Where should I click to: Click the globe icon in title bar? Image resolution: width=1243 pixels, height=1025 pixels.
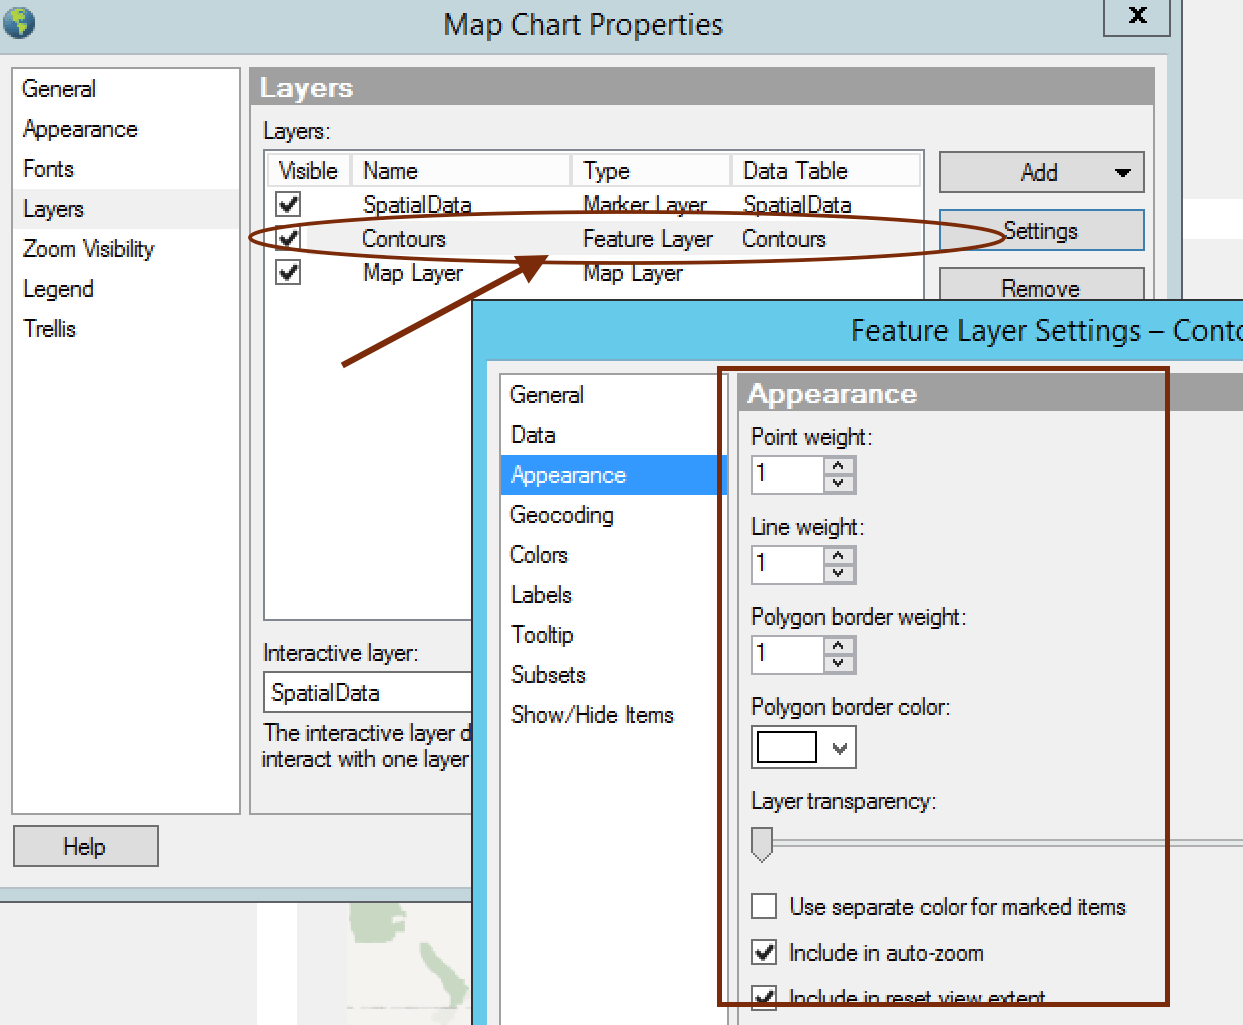tap(18, 22)
